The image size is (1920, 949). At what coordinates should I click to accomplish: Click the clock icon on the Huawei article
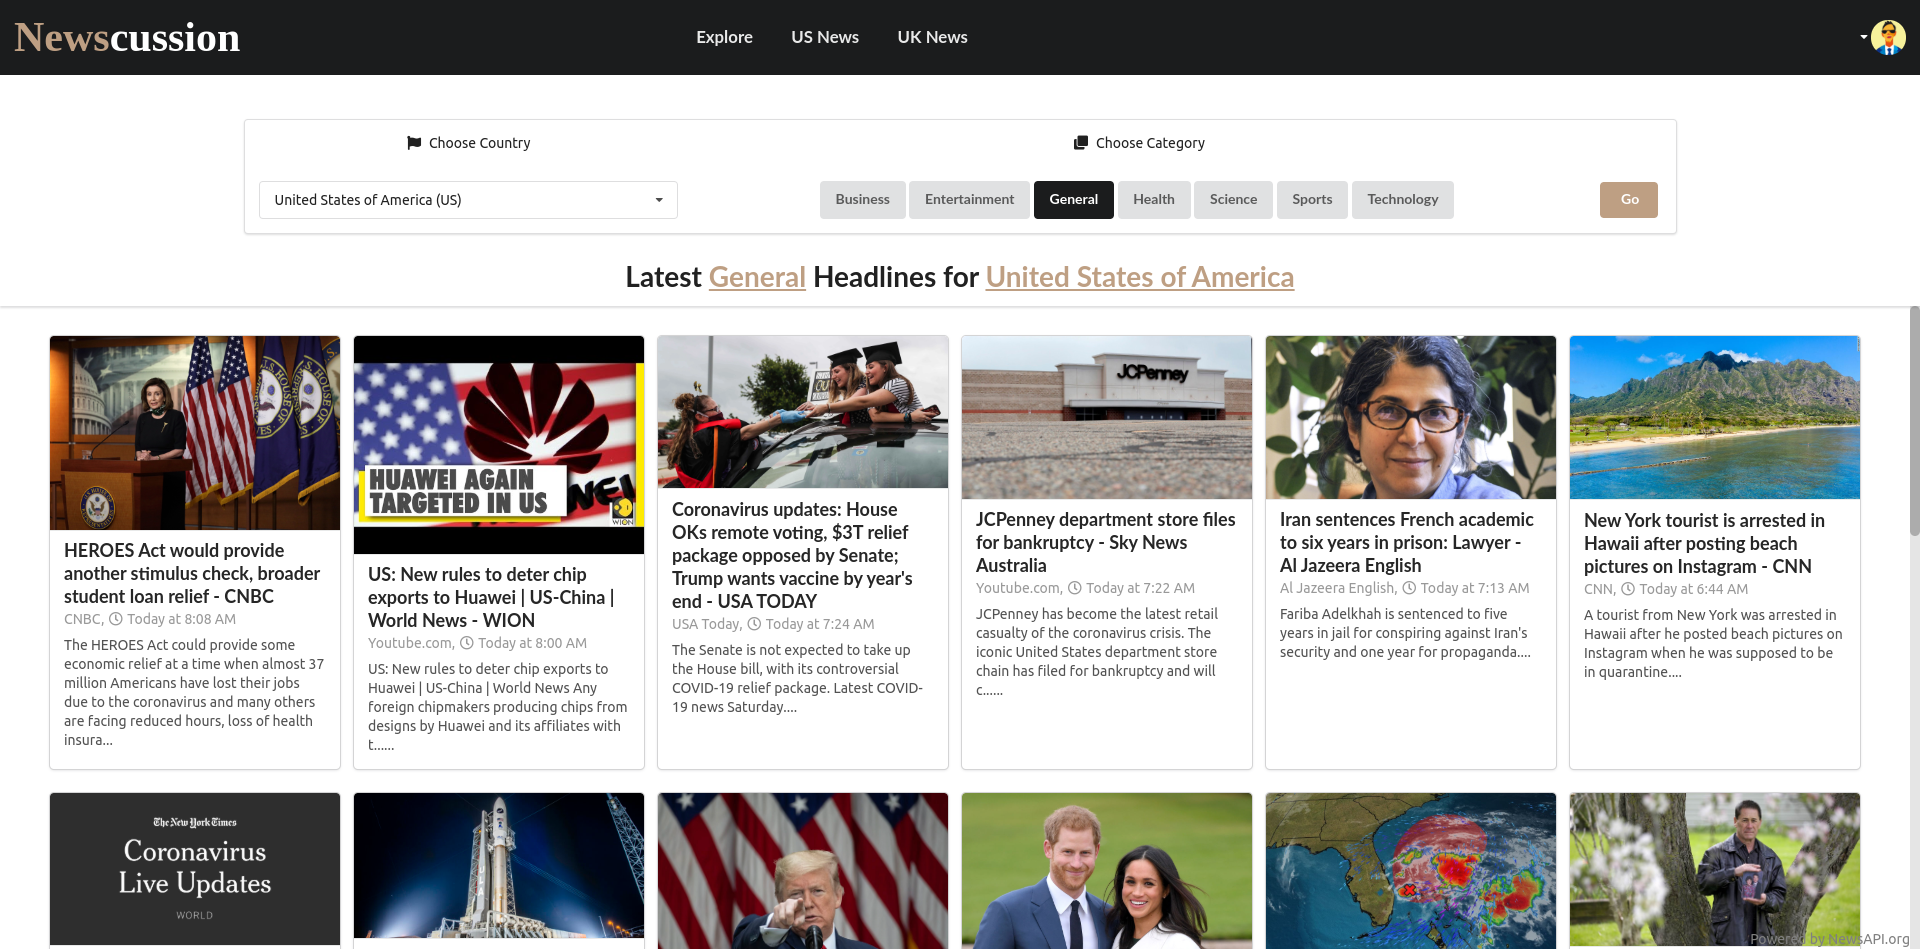point(466,643)
